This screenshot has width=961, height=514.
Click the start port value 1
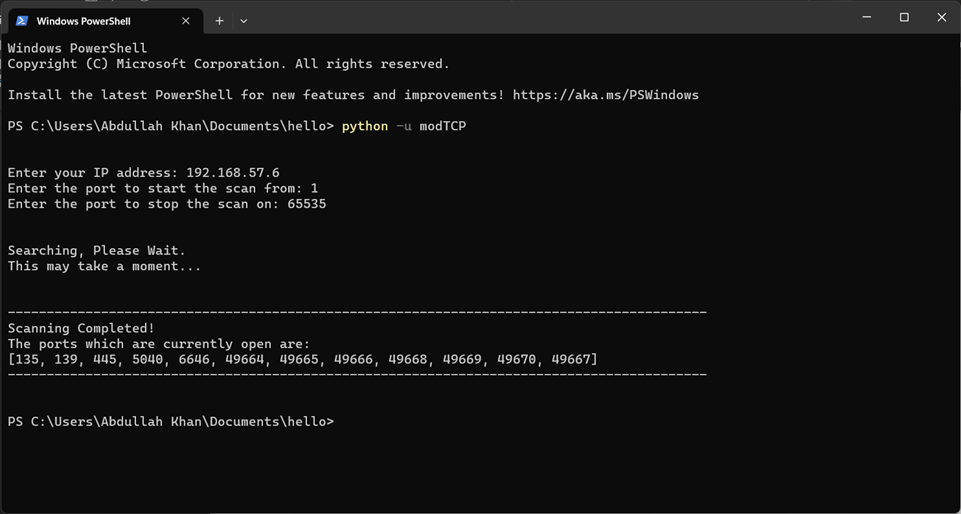point(314,188)
